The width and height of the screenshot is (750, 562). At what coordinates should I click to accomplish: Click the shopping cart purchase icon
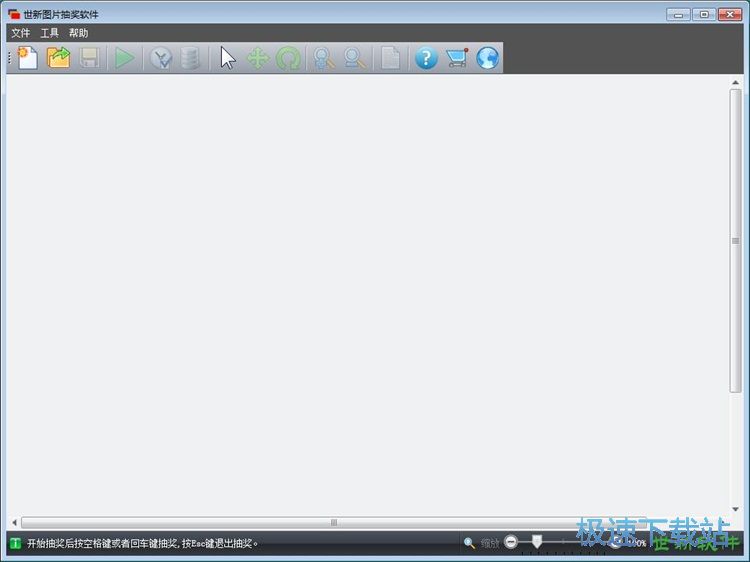(x=457, y=58)
